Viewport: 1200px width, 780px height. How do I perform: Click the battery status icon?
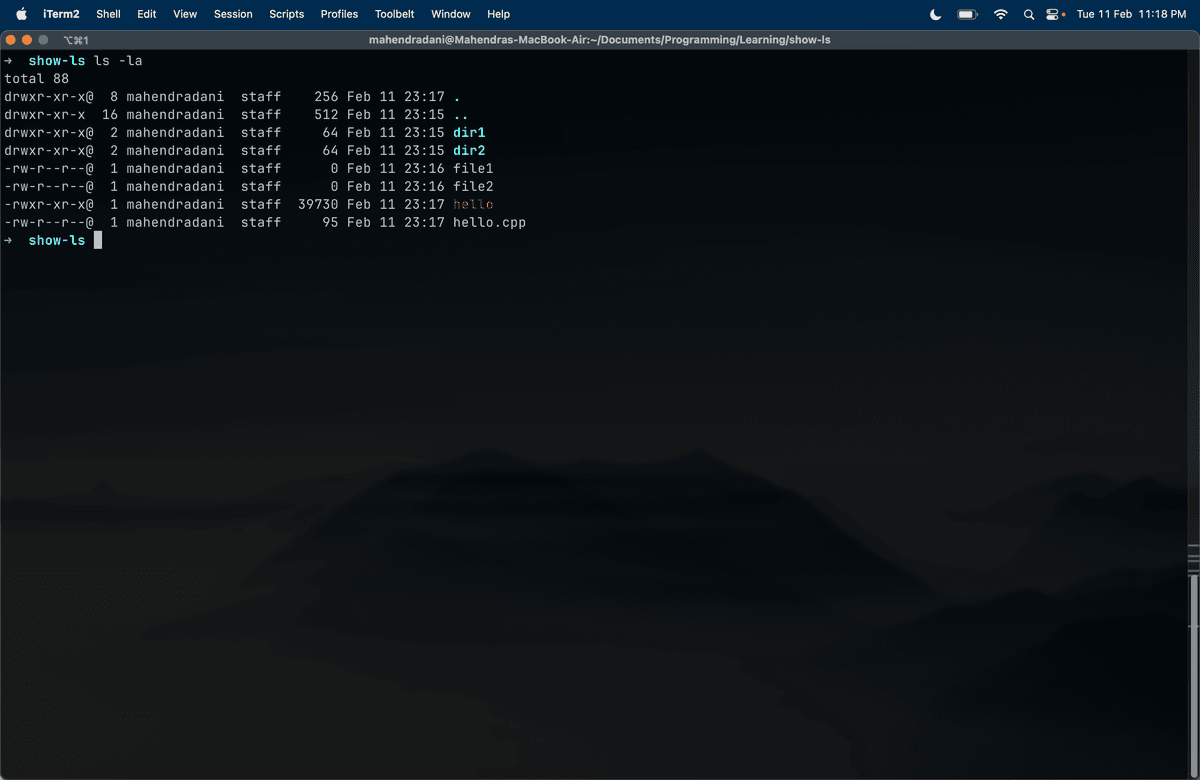[x=966, y=14]
